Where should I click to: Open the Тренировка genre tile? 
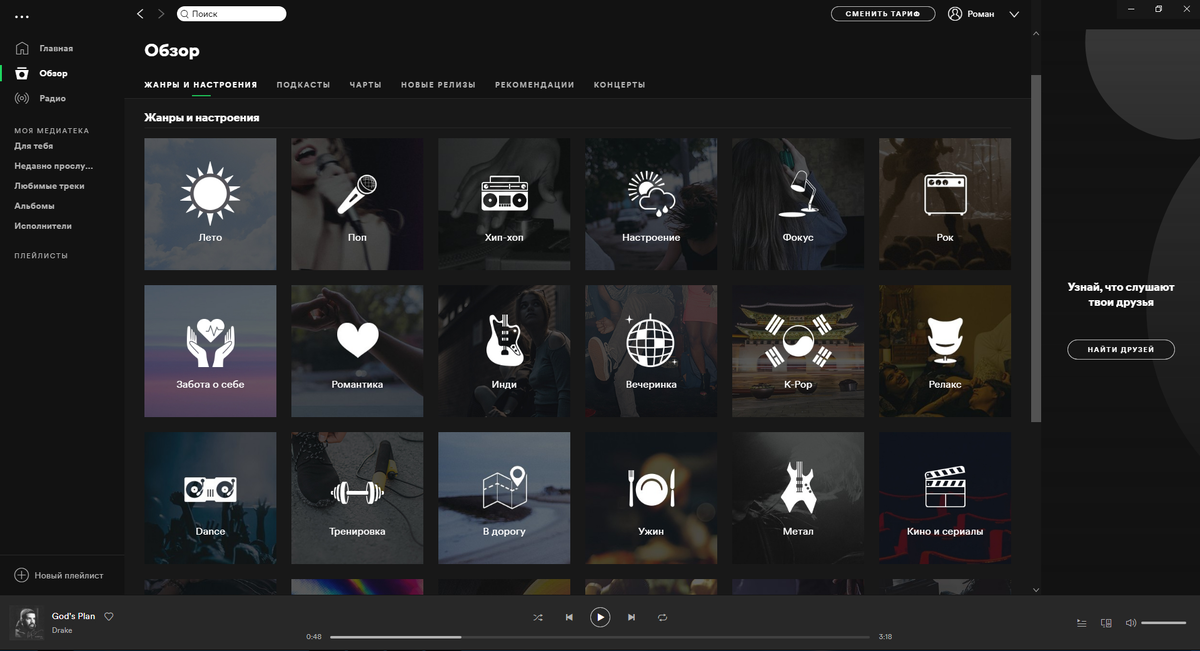pyautogui.click(x=357, y=498)
